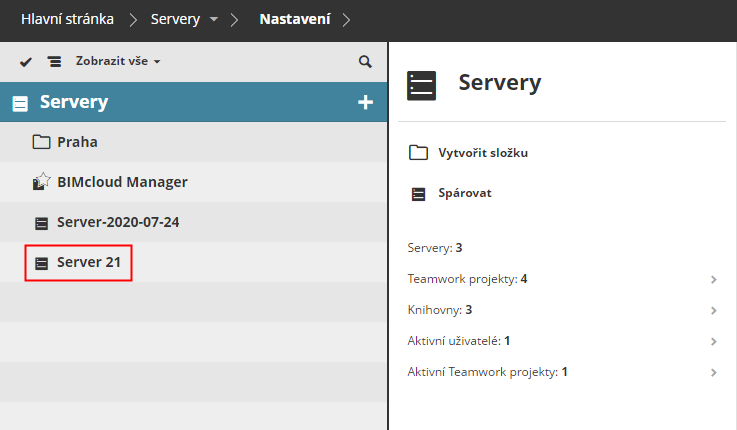737x430 pixels.
Task: Click the tree view list icon
Action: (x=54, y=62)
